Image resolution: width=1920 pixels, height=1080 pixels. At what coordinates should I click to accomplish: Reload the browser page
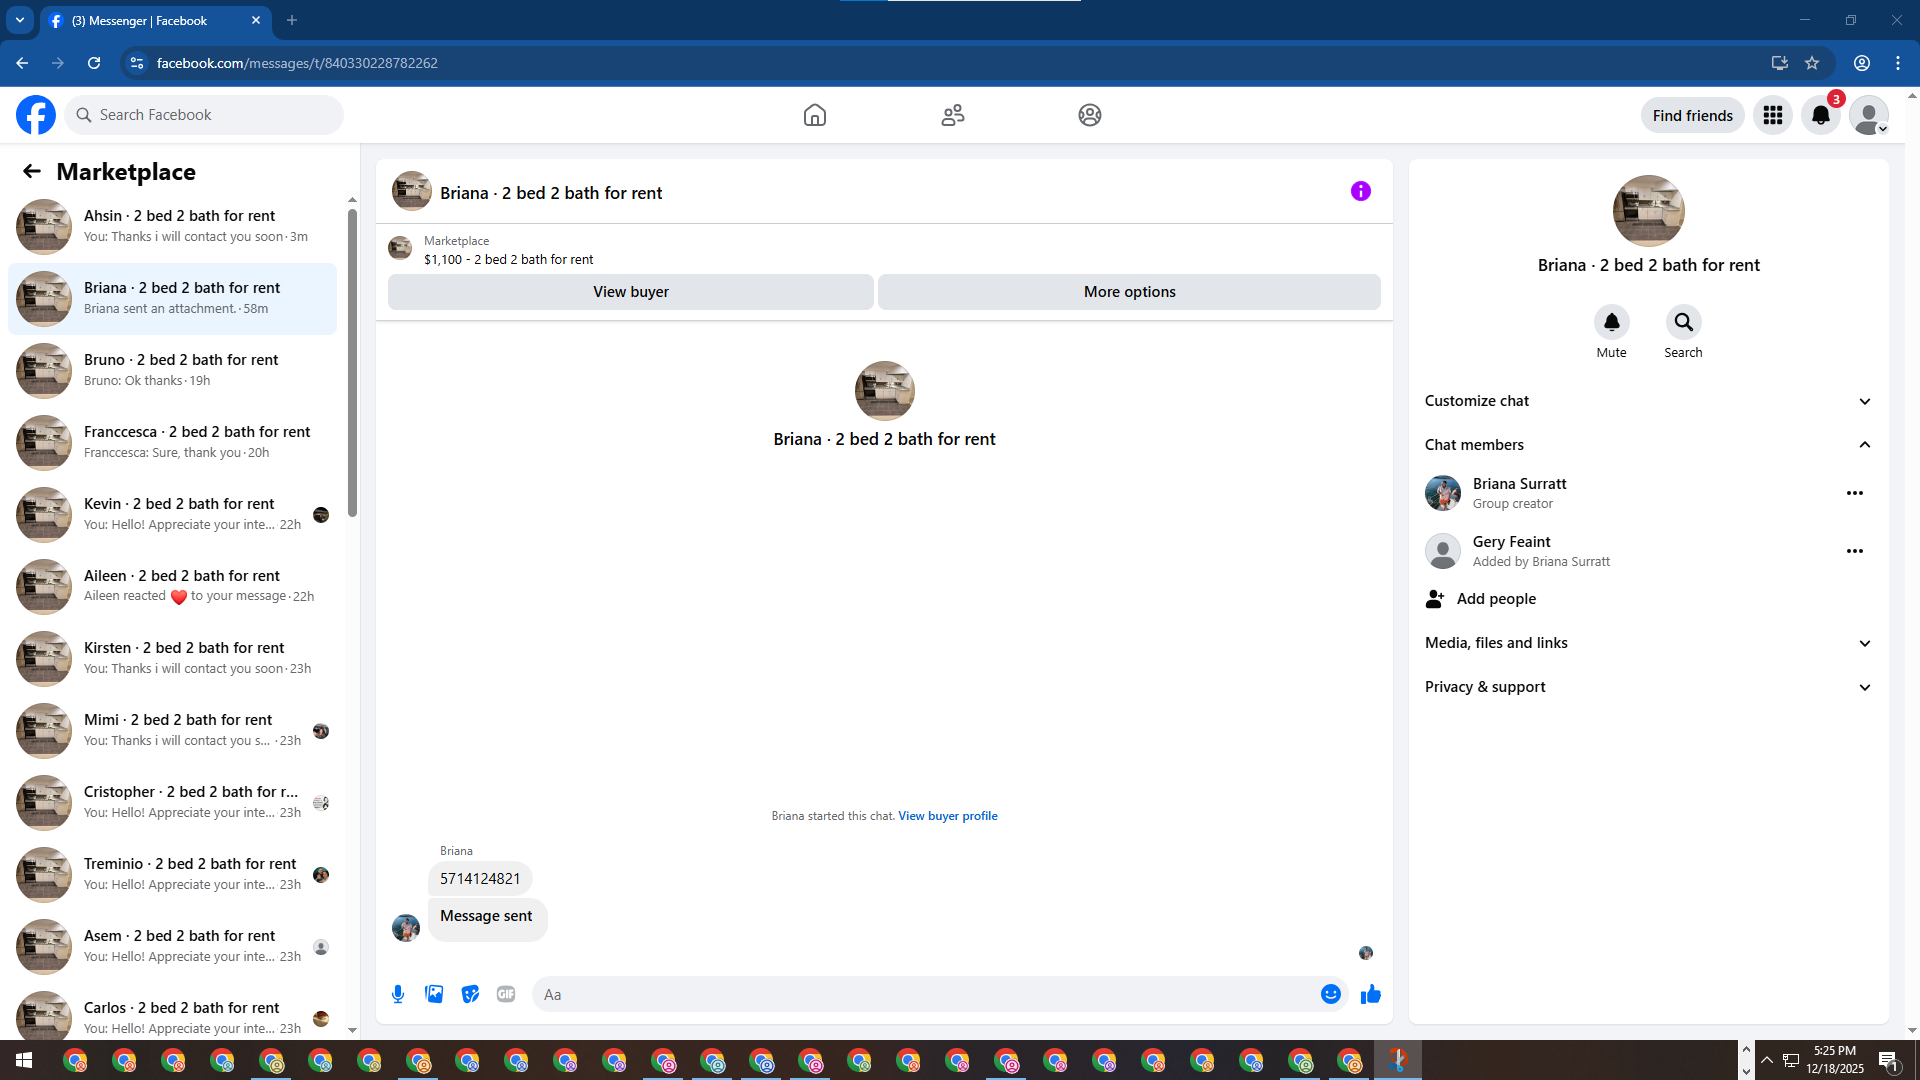[x=94, y=63]
